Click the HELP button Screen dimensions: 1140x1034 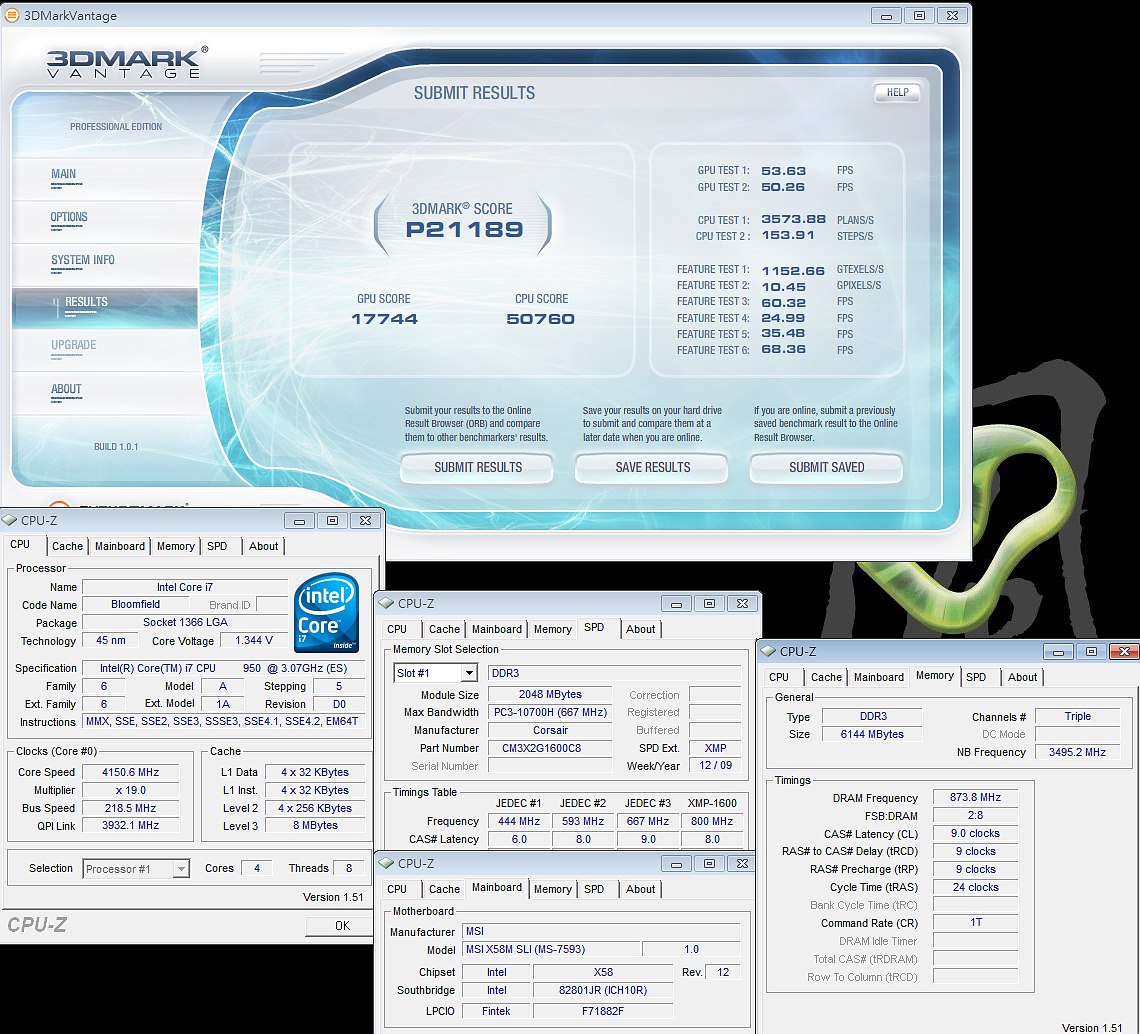pos(897,92)
